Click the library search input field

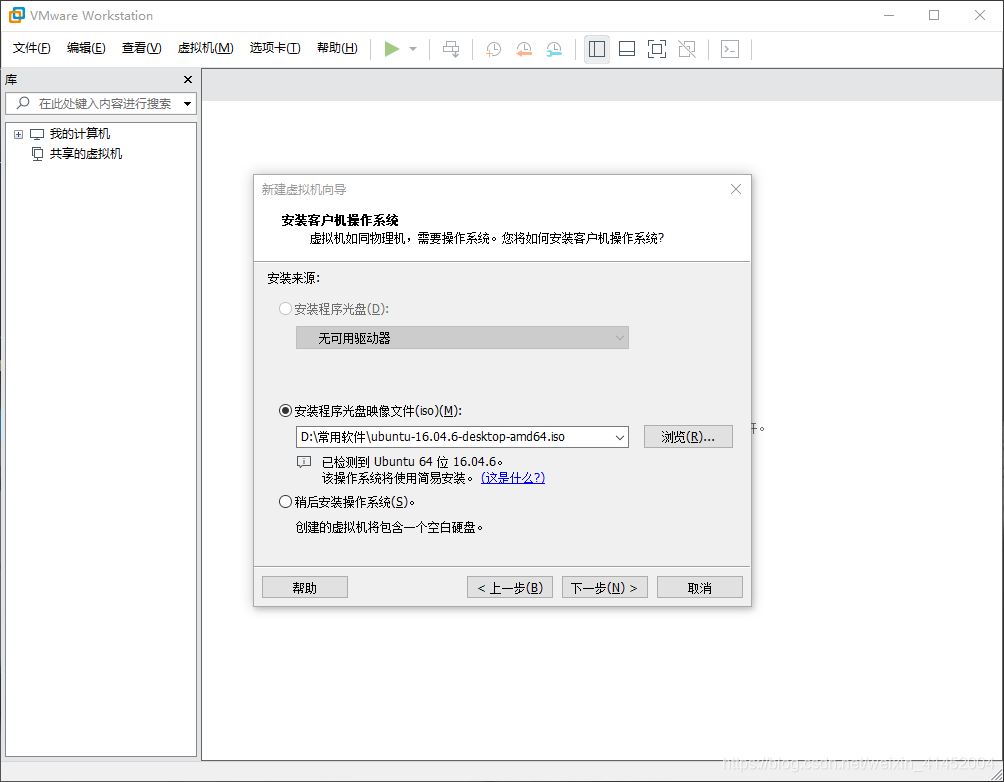pos(100,103)
